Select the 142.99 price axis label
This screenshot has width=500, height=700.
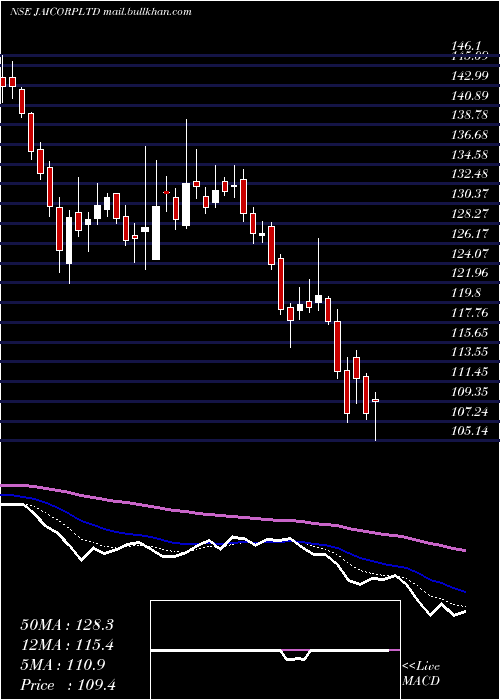[x=470, y=75]
